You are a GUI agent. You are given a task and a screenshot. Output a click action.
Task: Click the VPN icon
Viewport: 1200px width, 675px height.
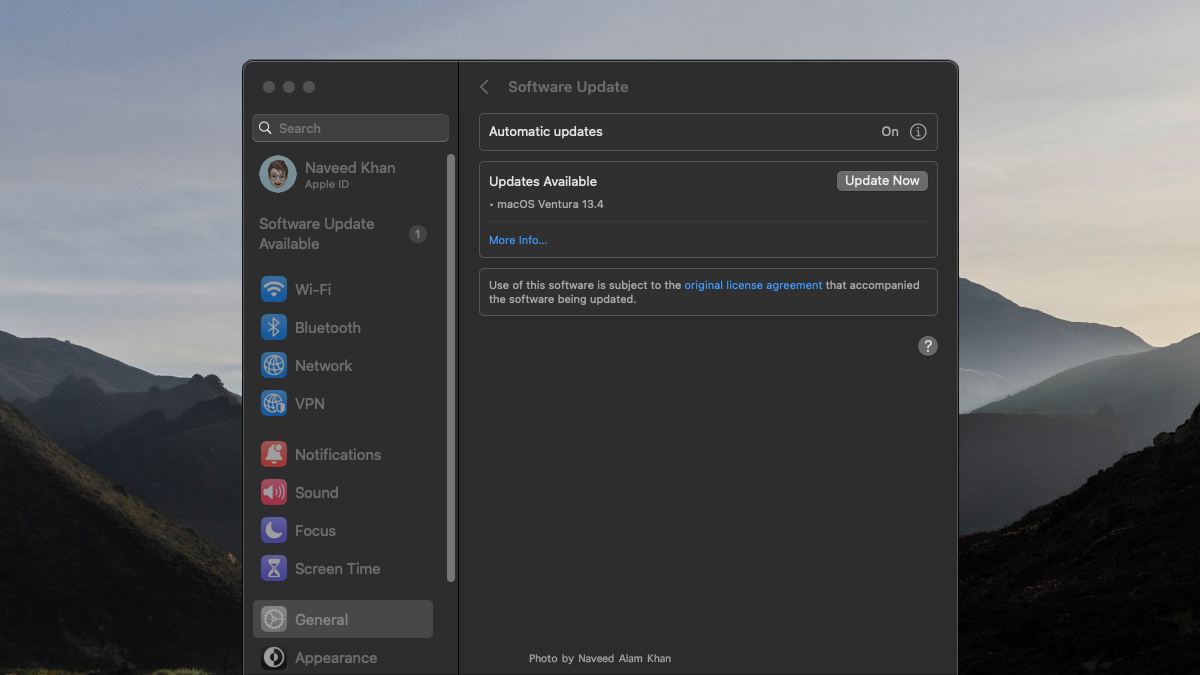pos(274,403)
